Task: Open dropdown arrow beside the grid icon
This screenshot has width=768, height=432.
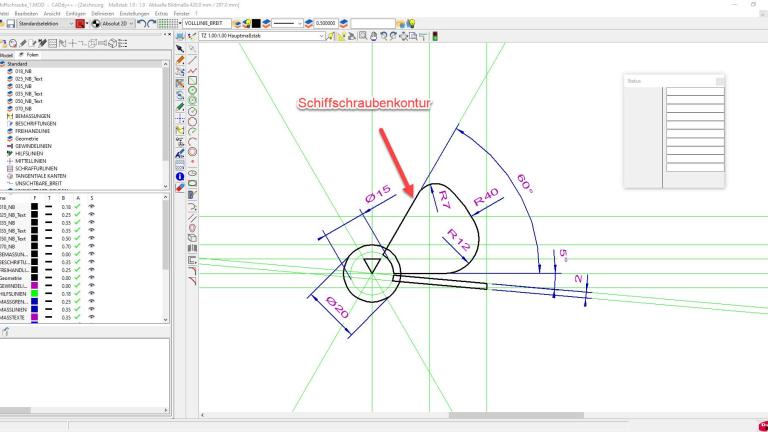Action: tap(180, 24)
